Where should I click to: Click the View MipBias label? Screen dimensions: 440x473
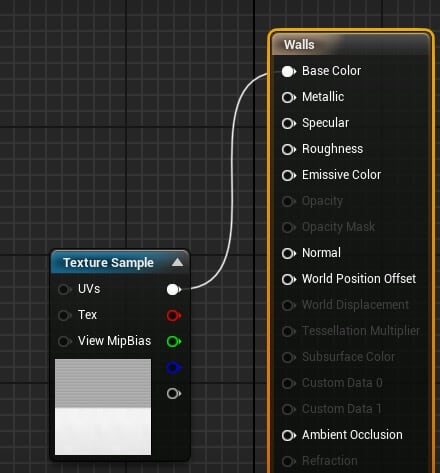click(114, 341)
